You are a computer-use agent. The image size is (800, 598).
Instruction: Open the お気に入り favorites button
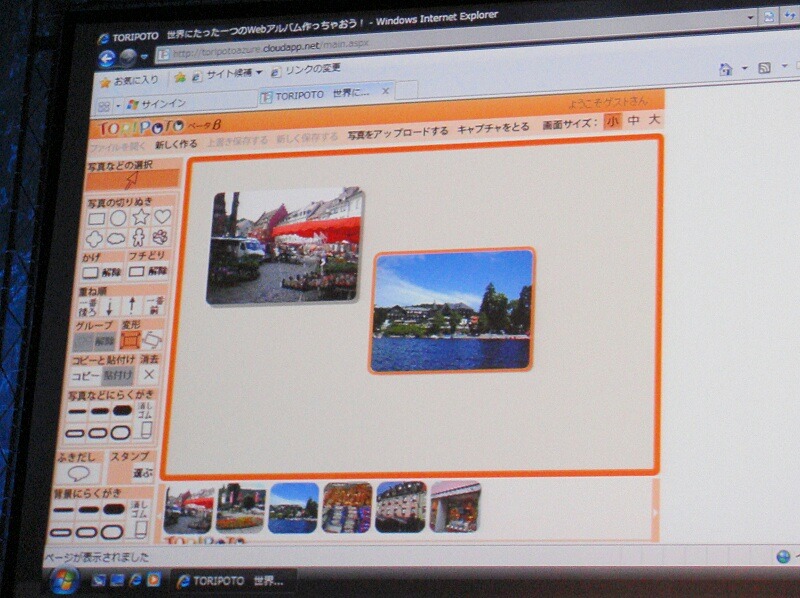tap(130, 81)
